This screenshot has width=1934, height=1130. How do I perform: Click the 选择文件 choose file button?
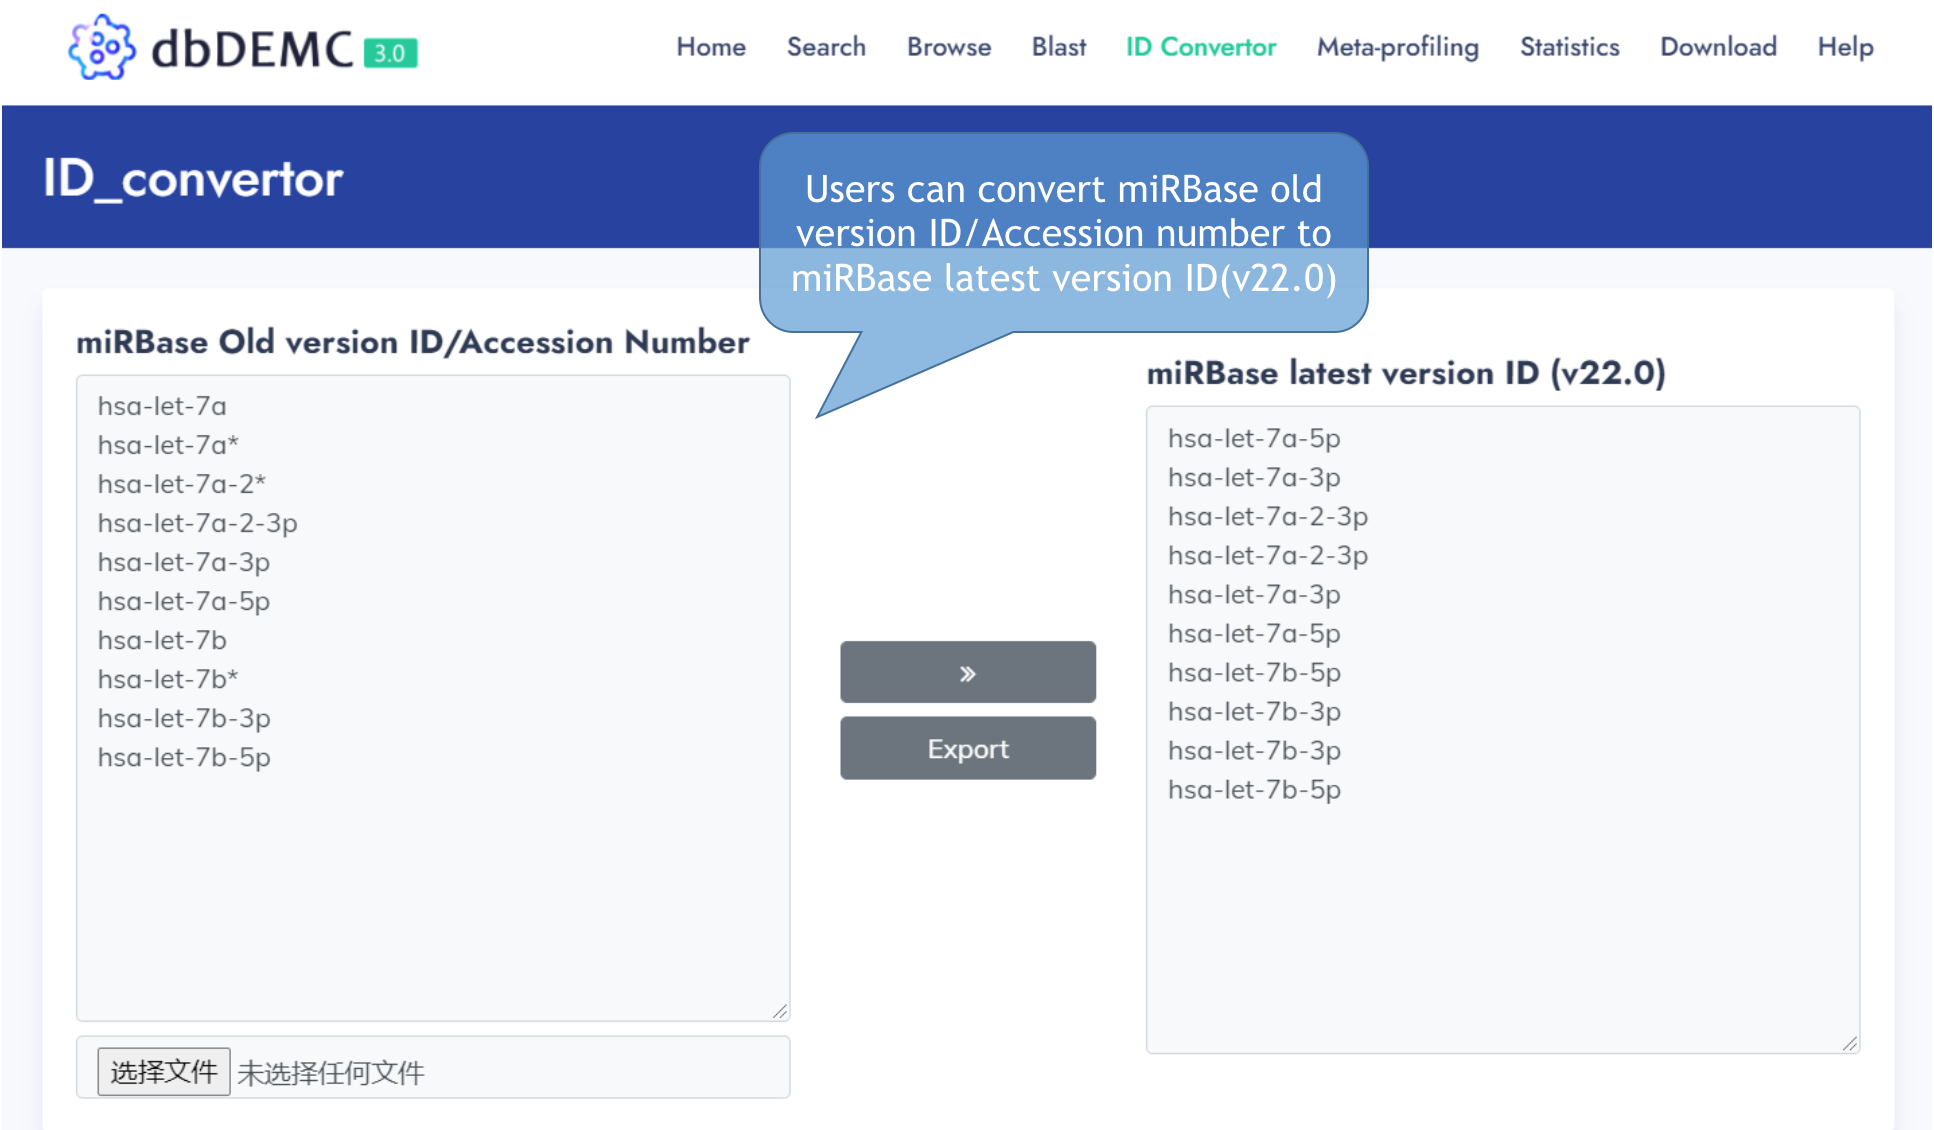tap(164, 1072)
